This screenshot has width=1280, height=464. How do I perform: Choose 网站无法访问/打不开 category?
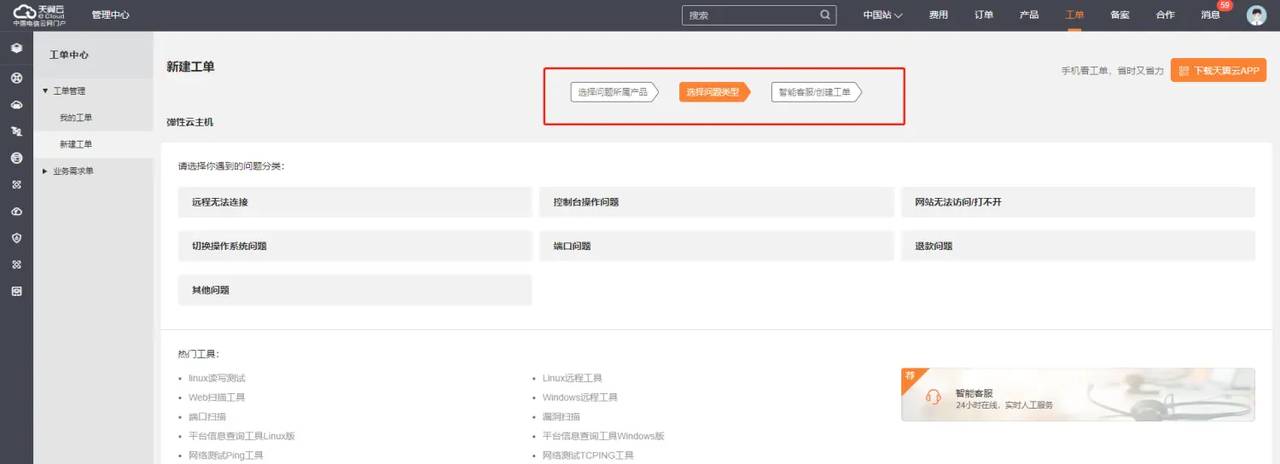1078,202
